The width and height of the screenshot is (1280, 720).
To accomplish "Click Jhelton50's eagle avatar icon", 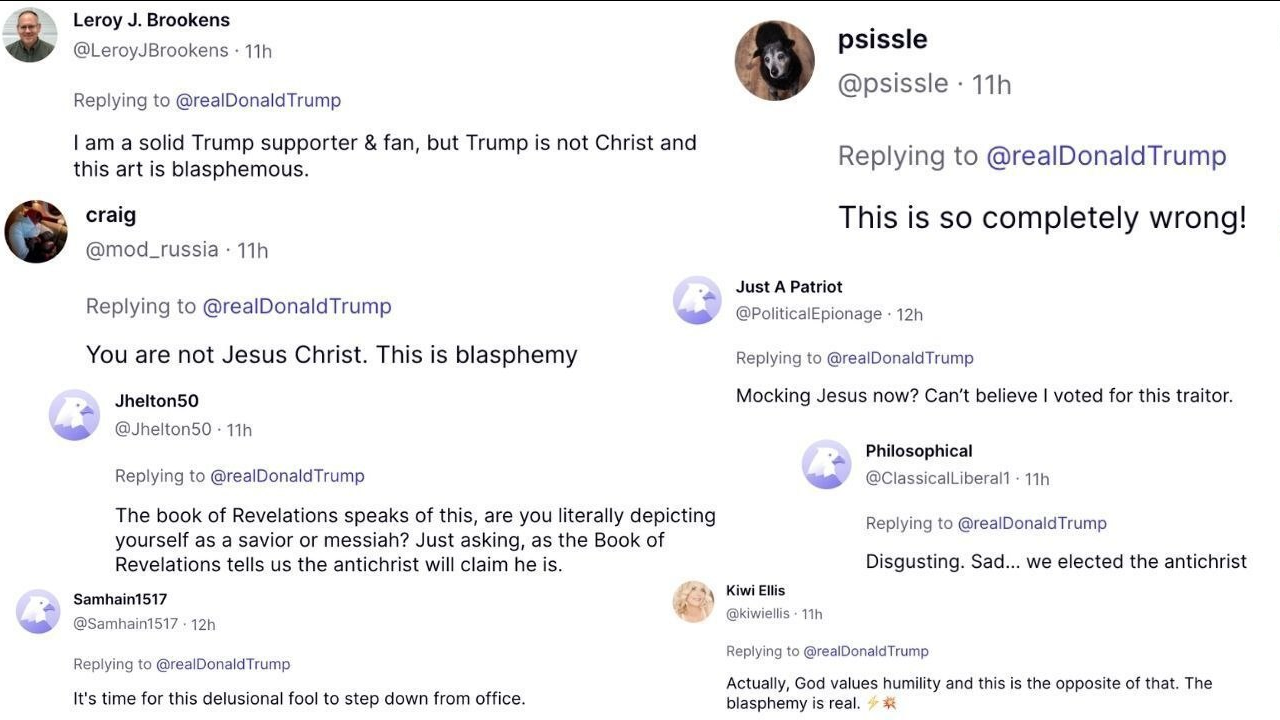I will click(x=74, y=415).
